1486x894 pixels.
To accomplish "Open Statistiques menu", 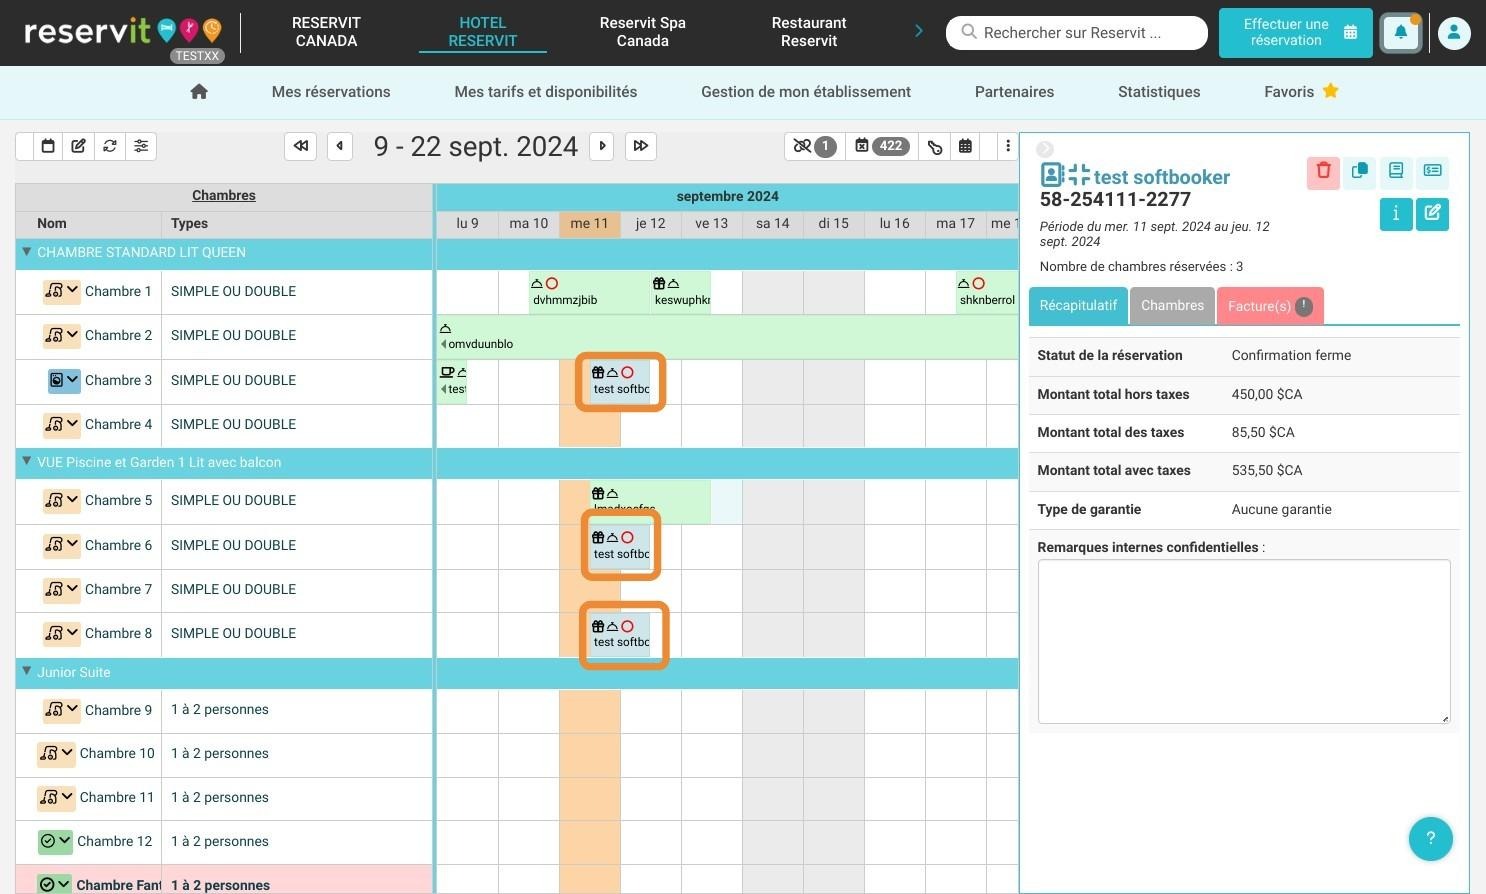I will point(1159,92).
